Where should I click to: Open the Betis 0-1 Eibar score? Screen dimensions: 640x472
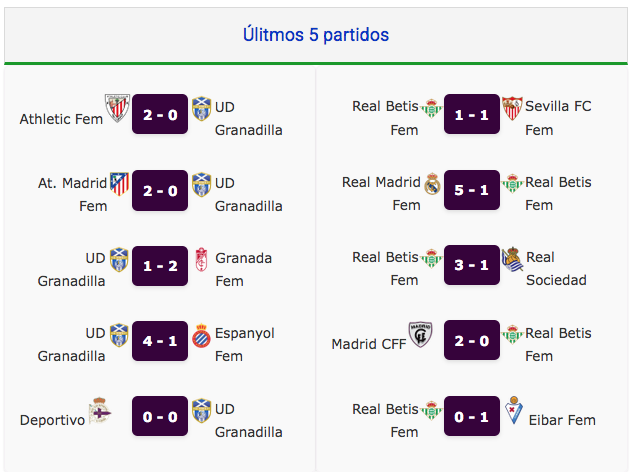tap(472, 416)
